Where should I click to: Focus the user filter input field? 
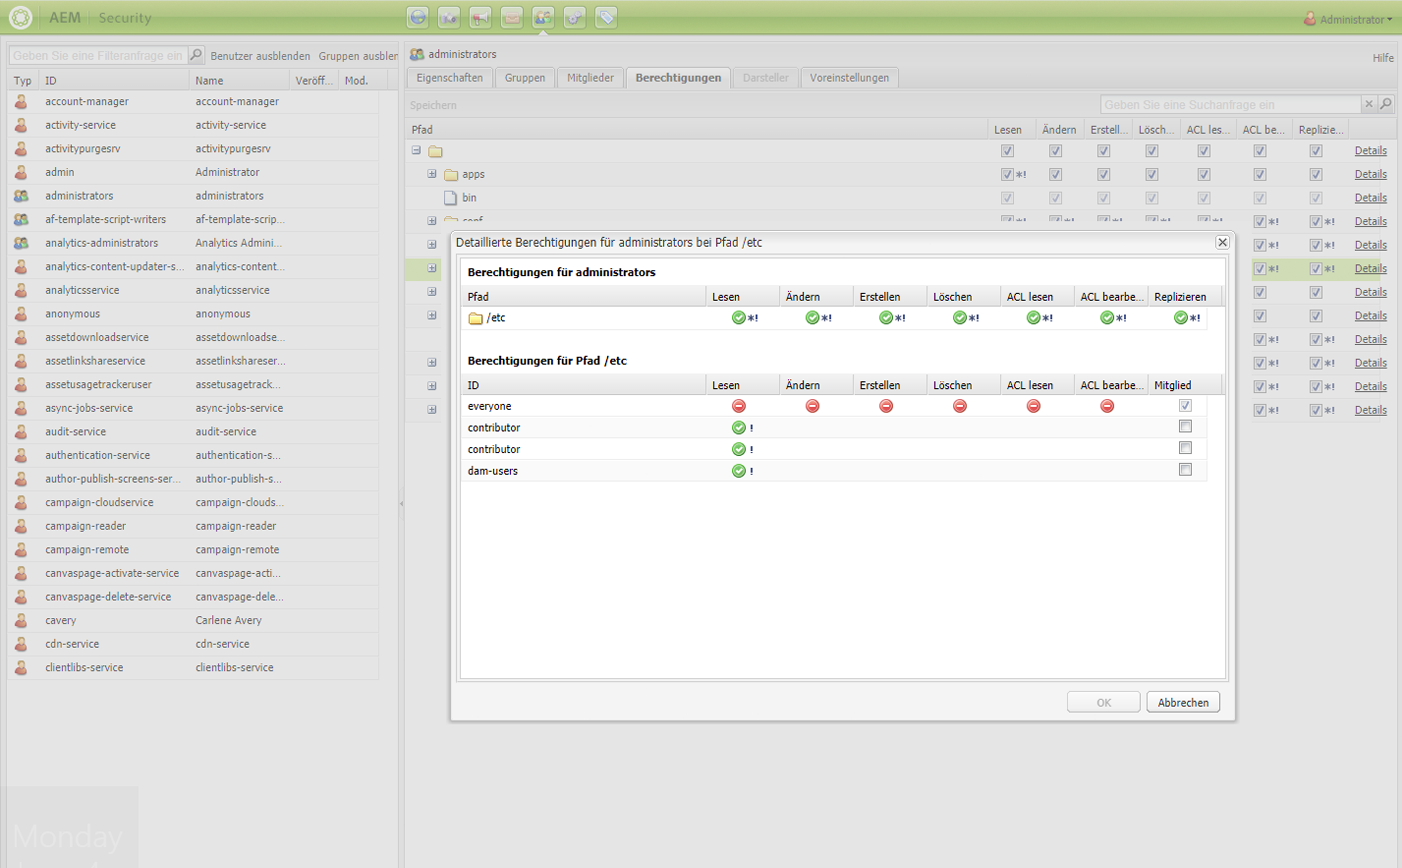[98, 56]
